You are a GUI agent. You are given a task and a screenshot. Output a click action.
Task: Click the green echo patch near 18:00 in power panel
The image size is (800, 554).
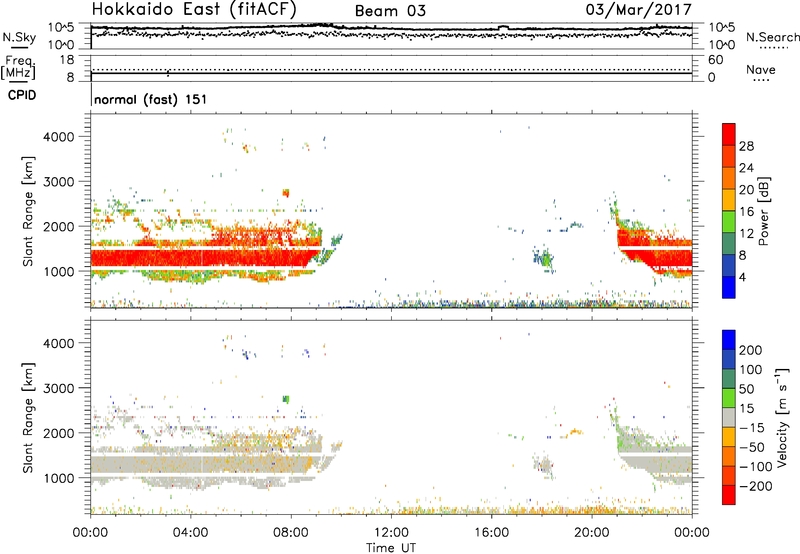pyautogui.click(x=545, y=259)
